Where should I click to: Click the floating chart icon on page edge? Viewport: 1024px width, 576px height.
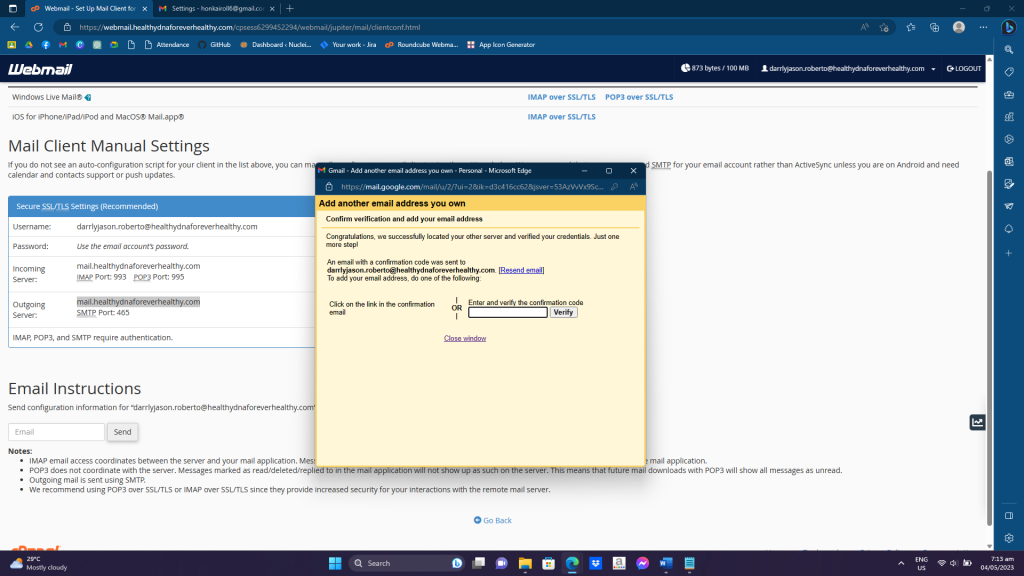pyautogui.click(x=977, y=423)
